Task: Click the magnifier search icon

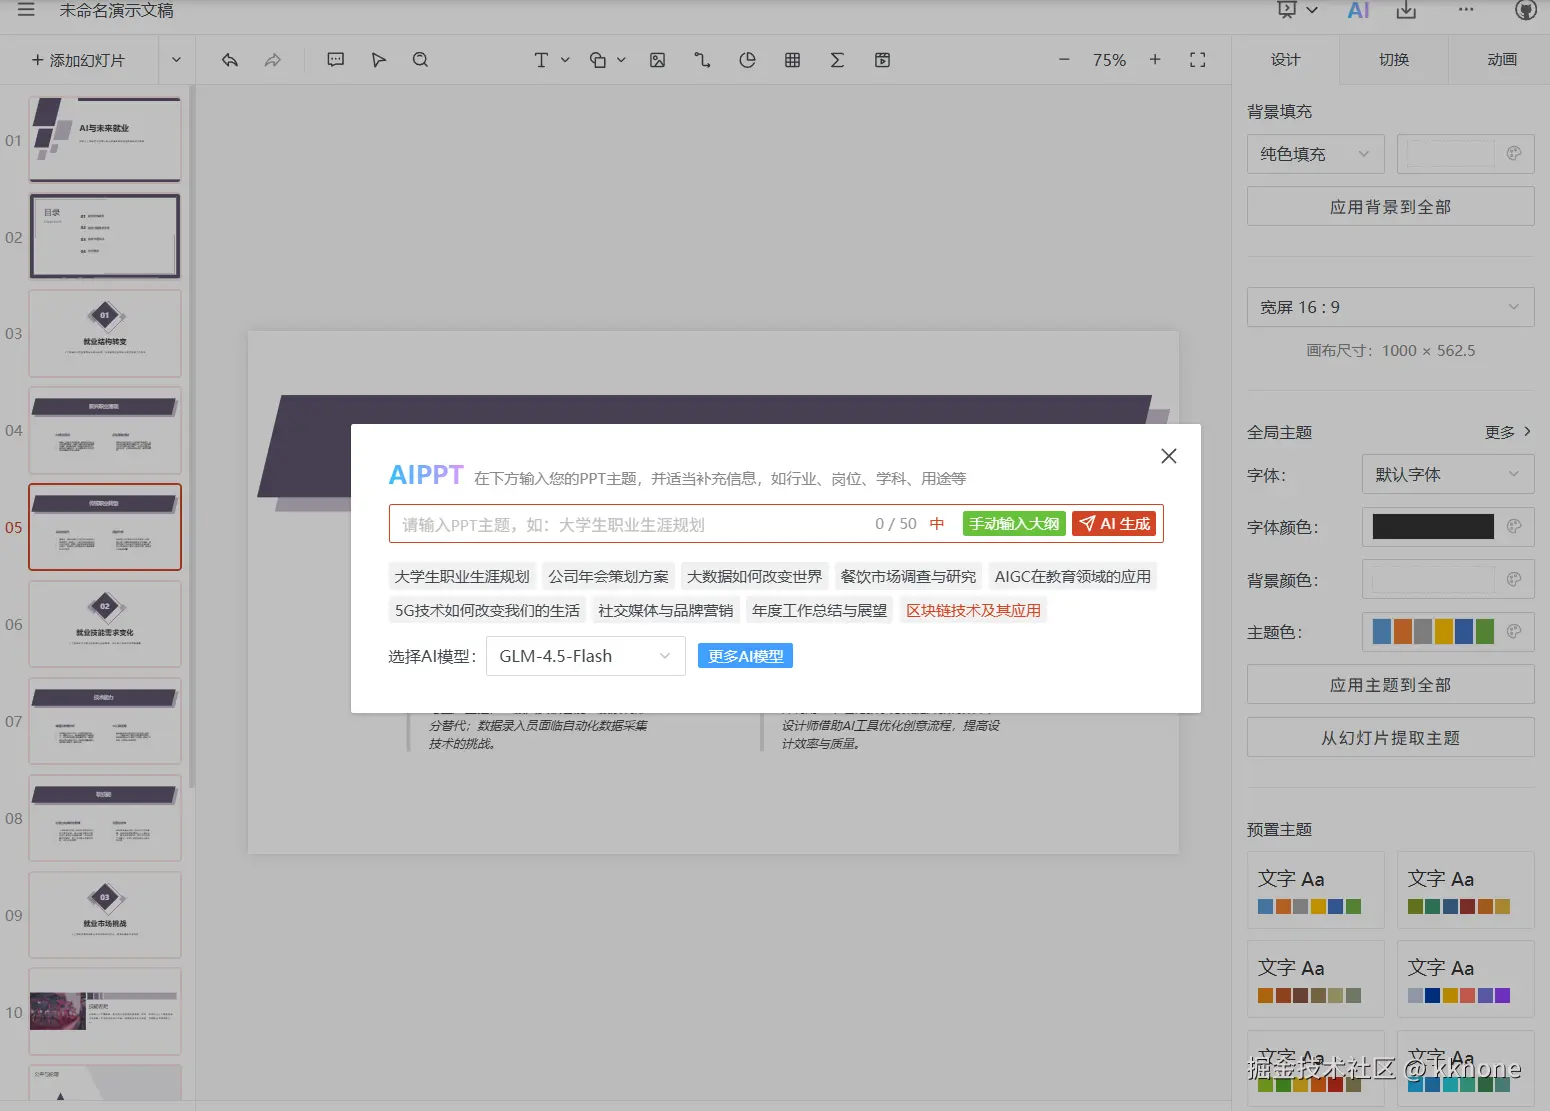Action: coord(420,60)
